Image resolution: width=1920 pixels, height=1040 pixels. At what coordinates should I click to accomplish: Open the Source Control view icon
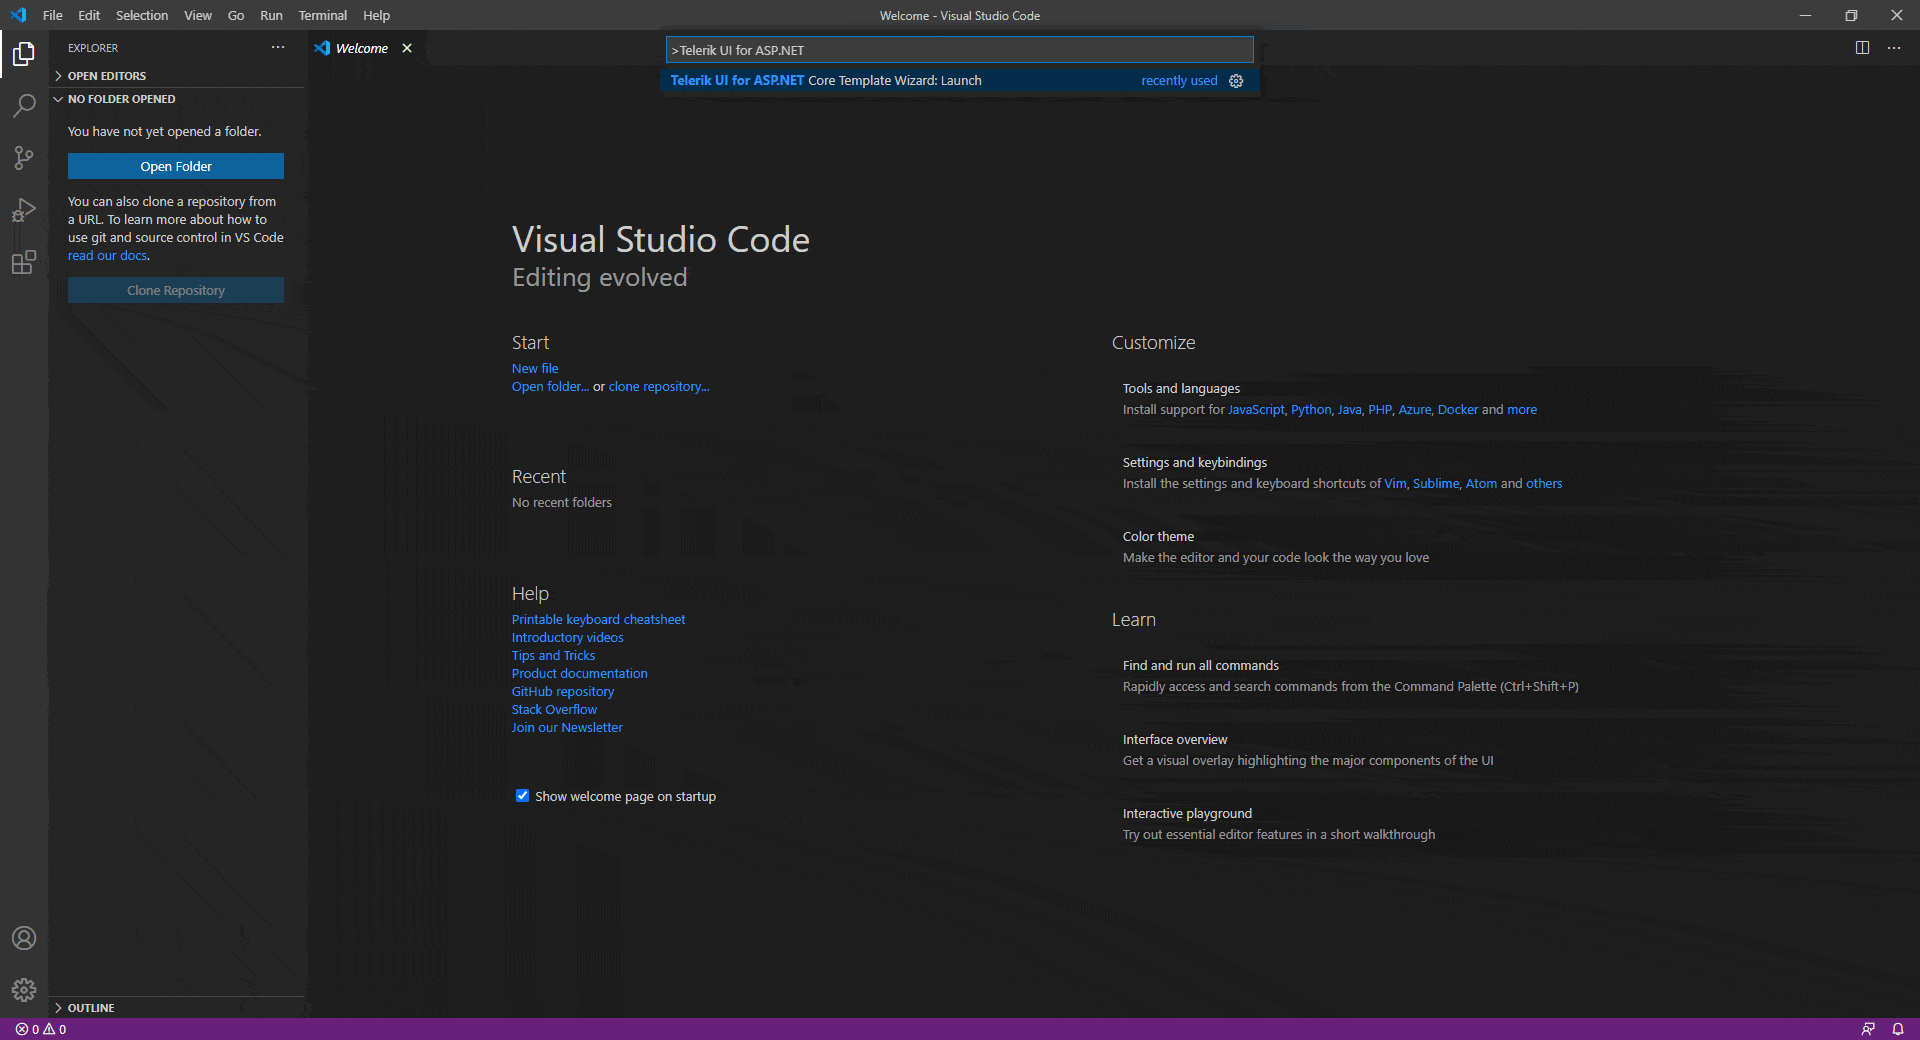coord(24,157)
